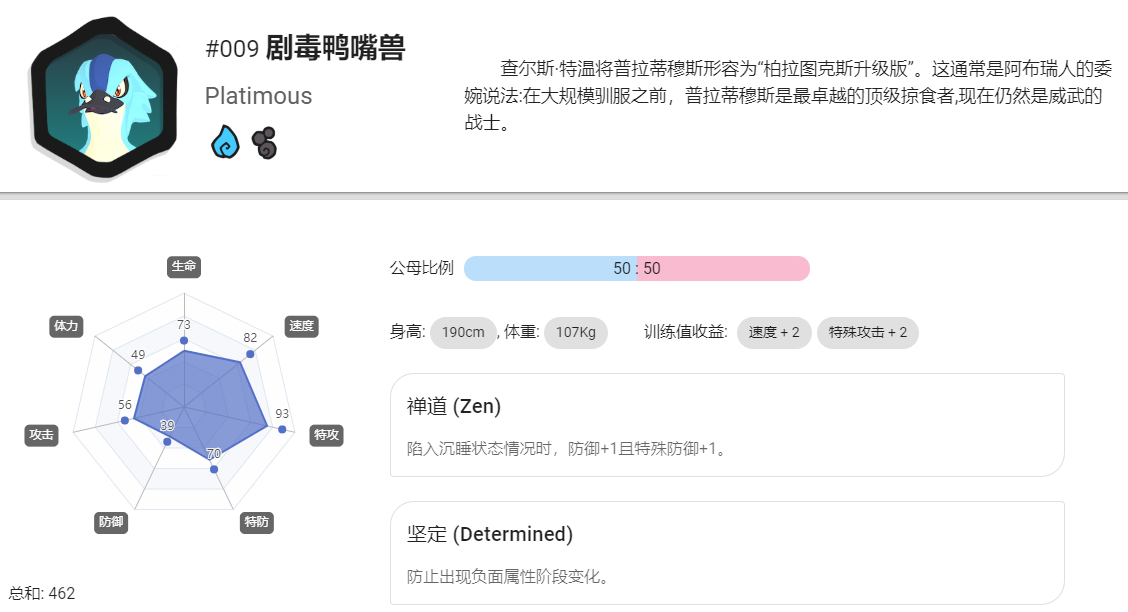The width and height of the screenshot is (1128, 612).
Task: Click the 93 data point on radar
Action: coord(282,429)
